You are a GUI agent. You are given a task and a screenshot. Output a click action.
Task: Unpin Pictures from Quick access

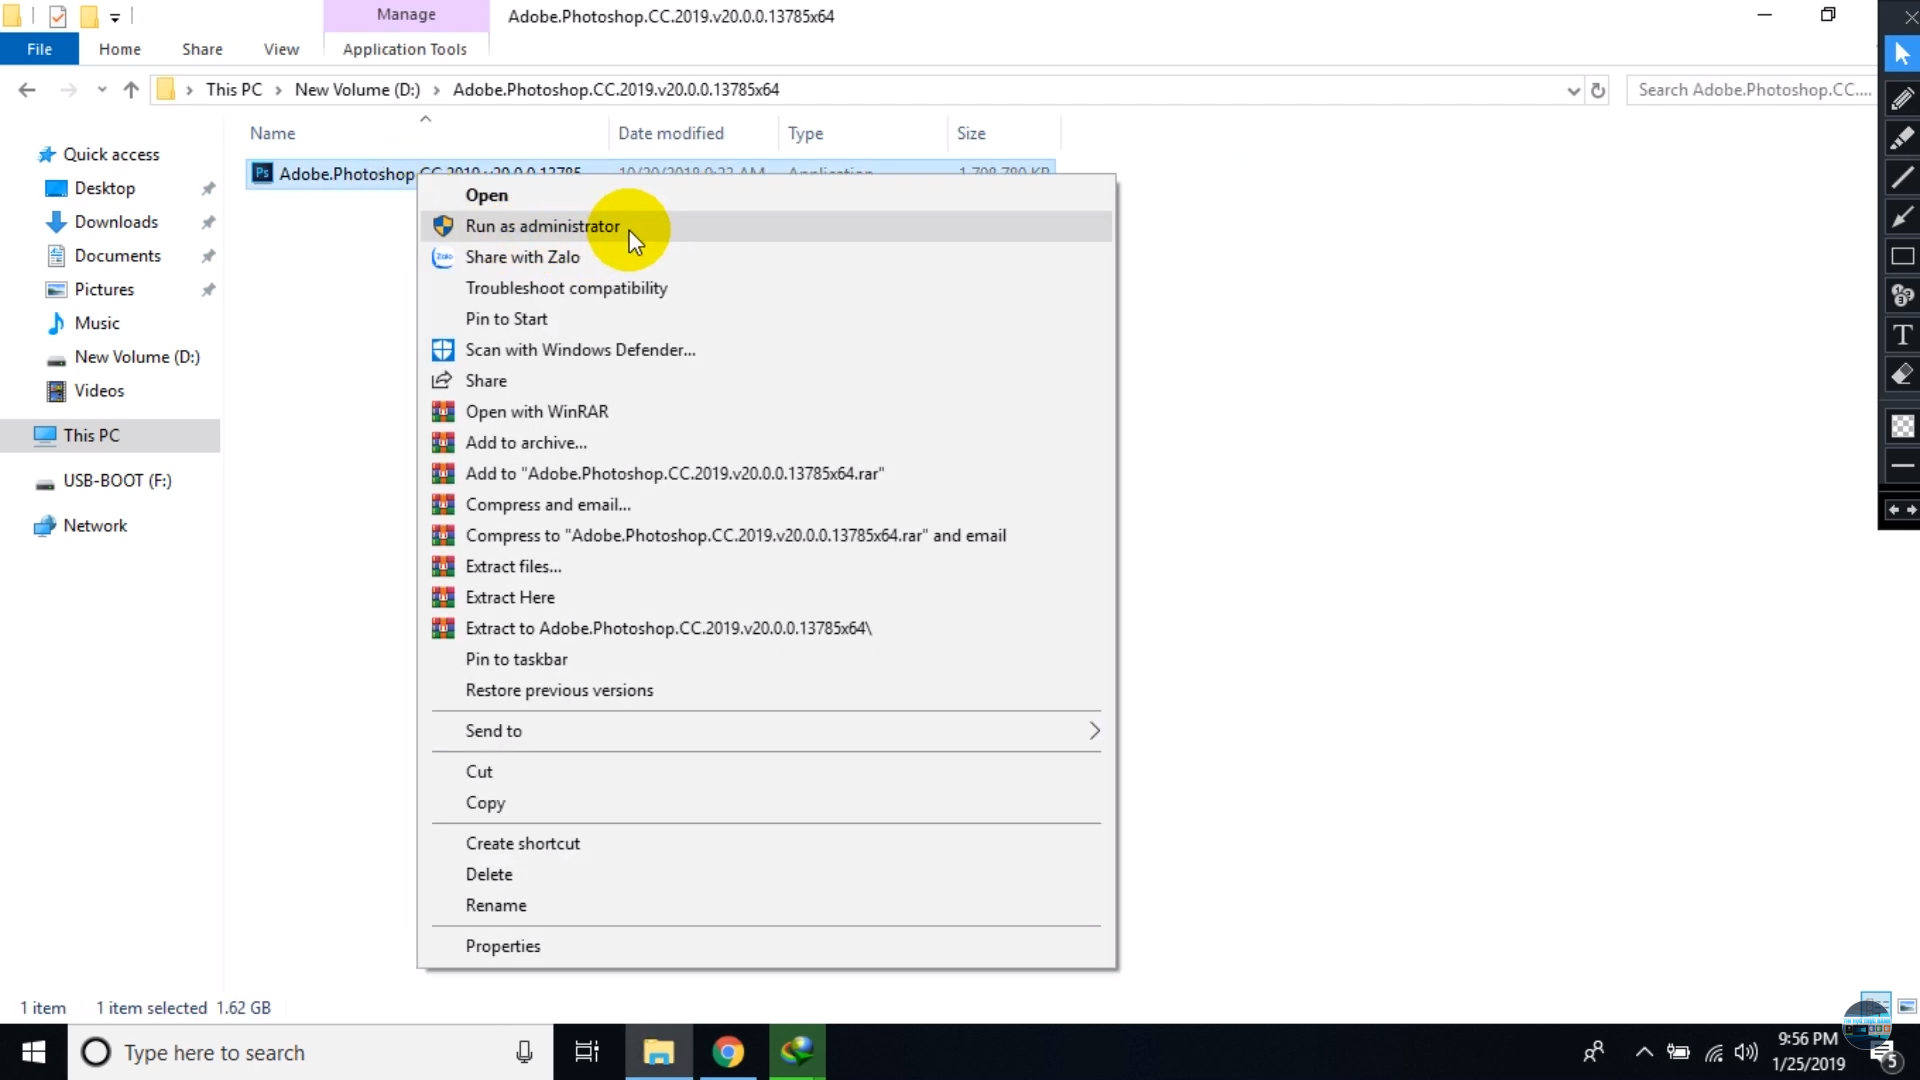coord(209,289)
